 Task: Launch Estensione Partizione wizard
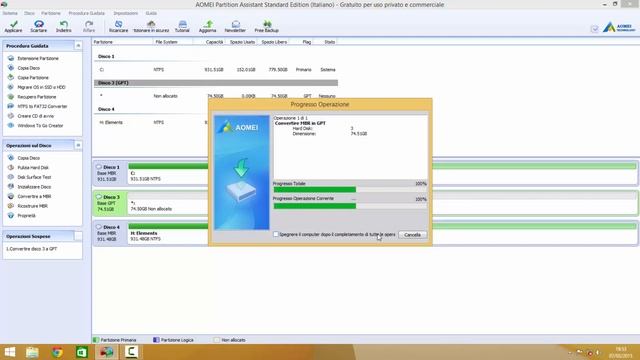click(38, 58)
